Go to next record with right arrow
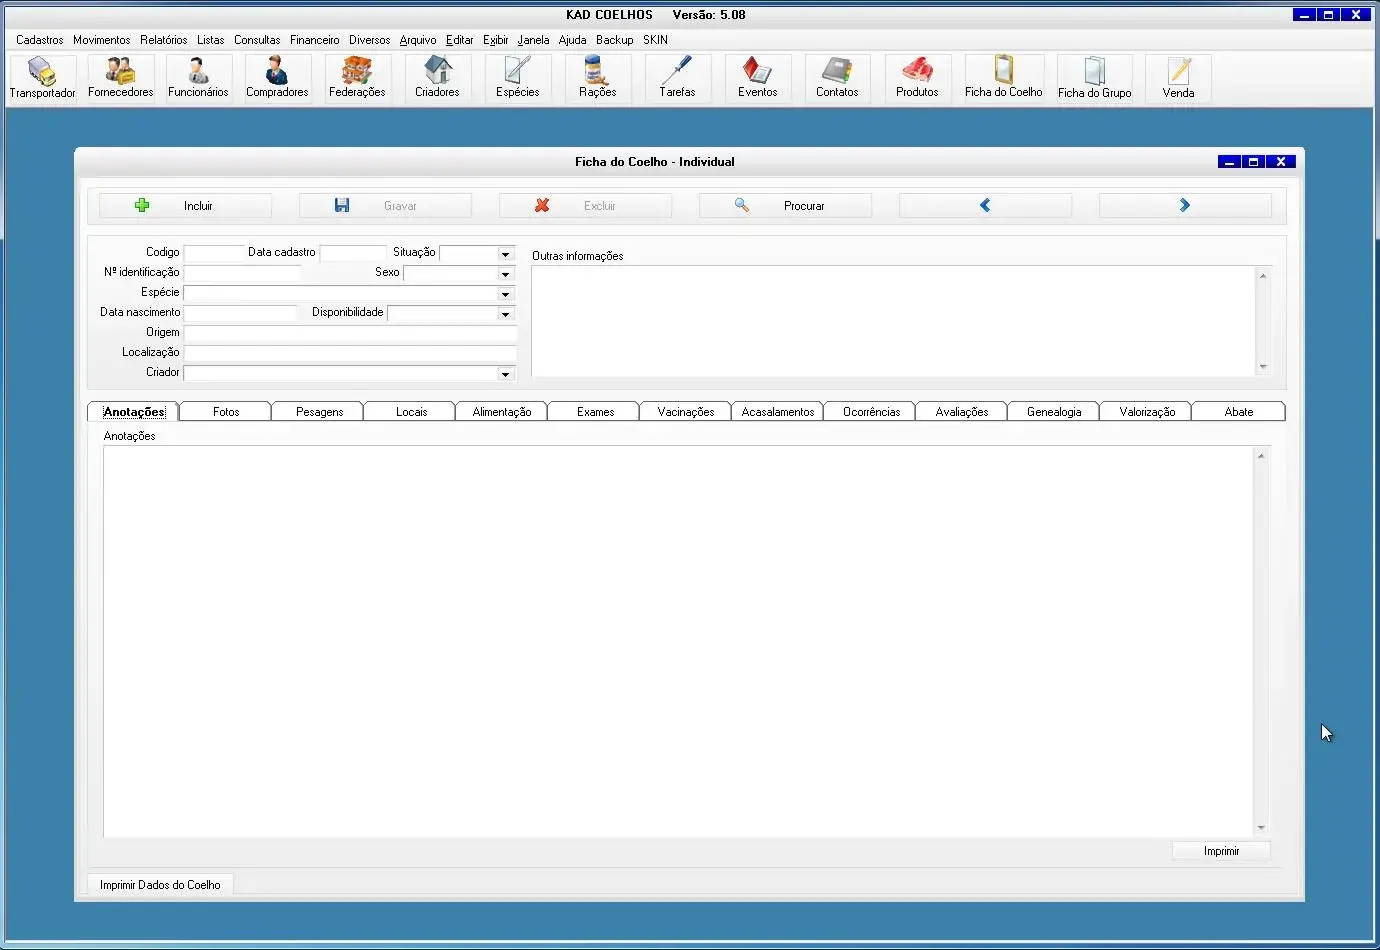This screenshot has width=1380, height=950. (1185, 206)
